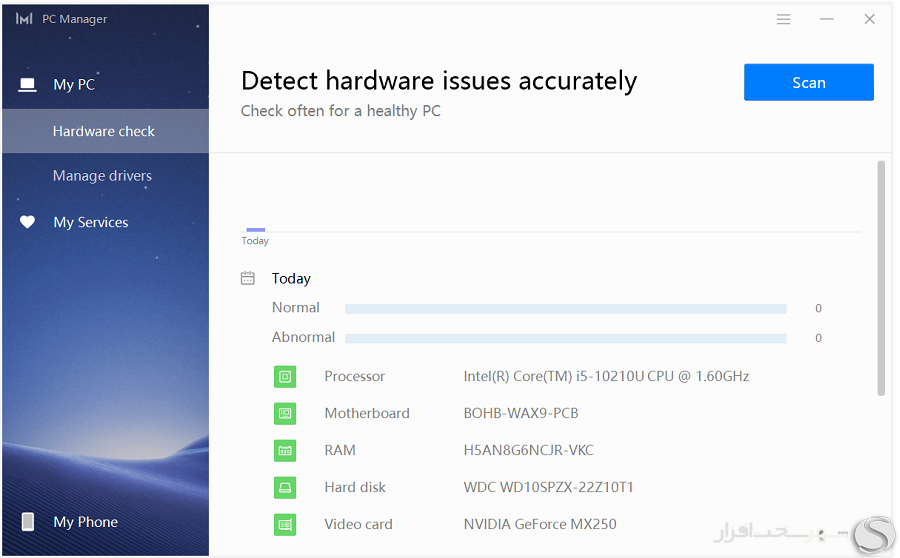The height and width of the screenshot is (558, 900).
Task: Click the Today calendar icon
Action: coord(247,278)
